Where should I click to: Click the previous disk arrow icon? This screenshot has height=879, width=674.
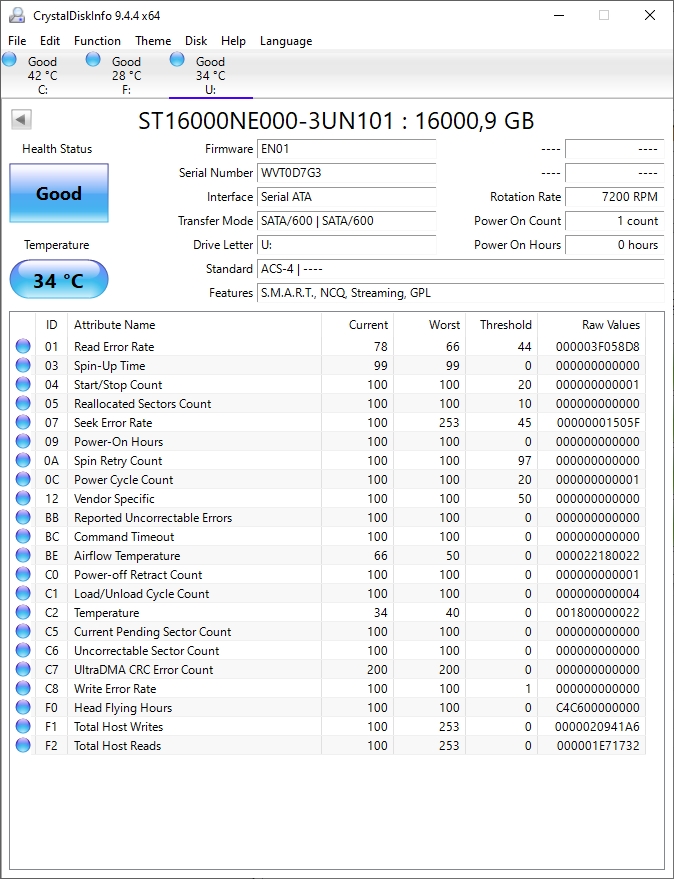tap(21, 120)
